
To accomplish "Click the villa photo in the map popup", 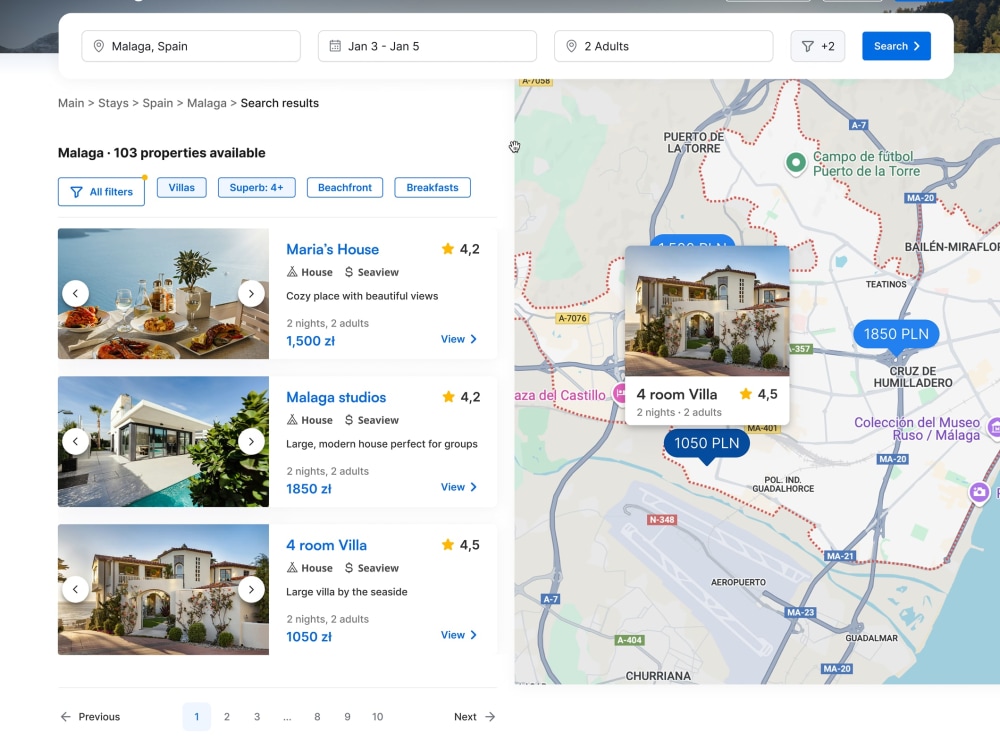I will click(707, 311).
